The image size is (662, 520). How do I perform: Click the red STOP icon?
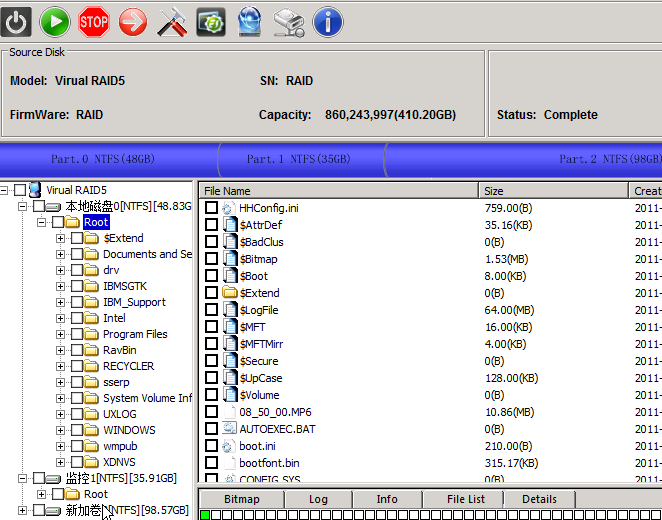tap(94, 22)
